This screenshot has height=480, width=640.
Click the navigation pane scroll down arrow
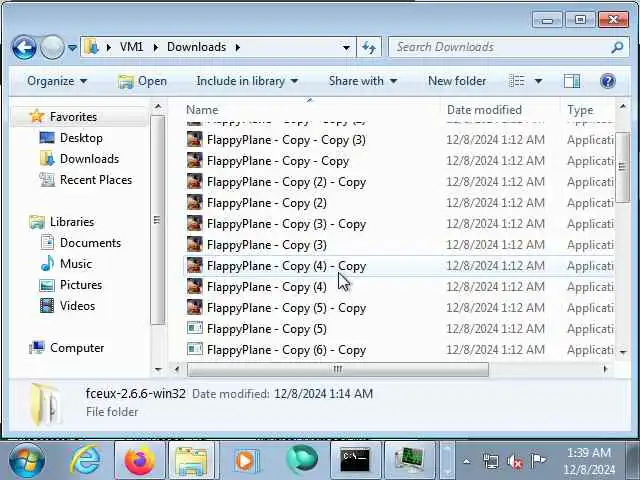158,370
